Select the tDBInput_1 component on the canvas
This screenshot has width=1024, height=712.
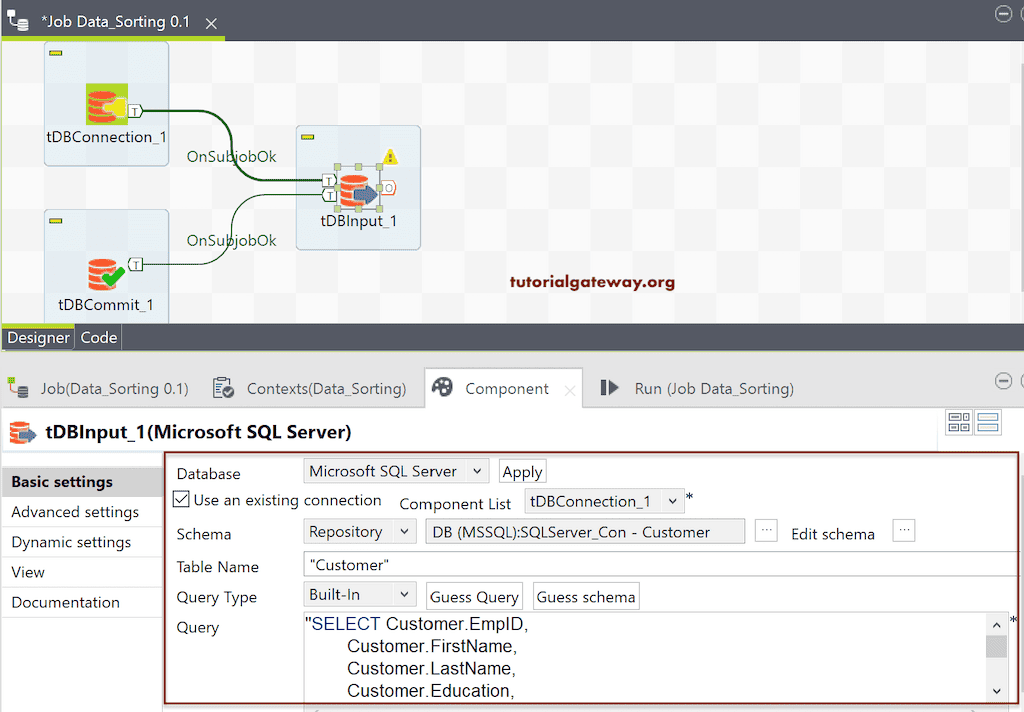click(x=357, y=190)
